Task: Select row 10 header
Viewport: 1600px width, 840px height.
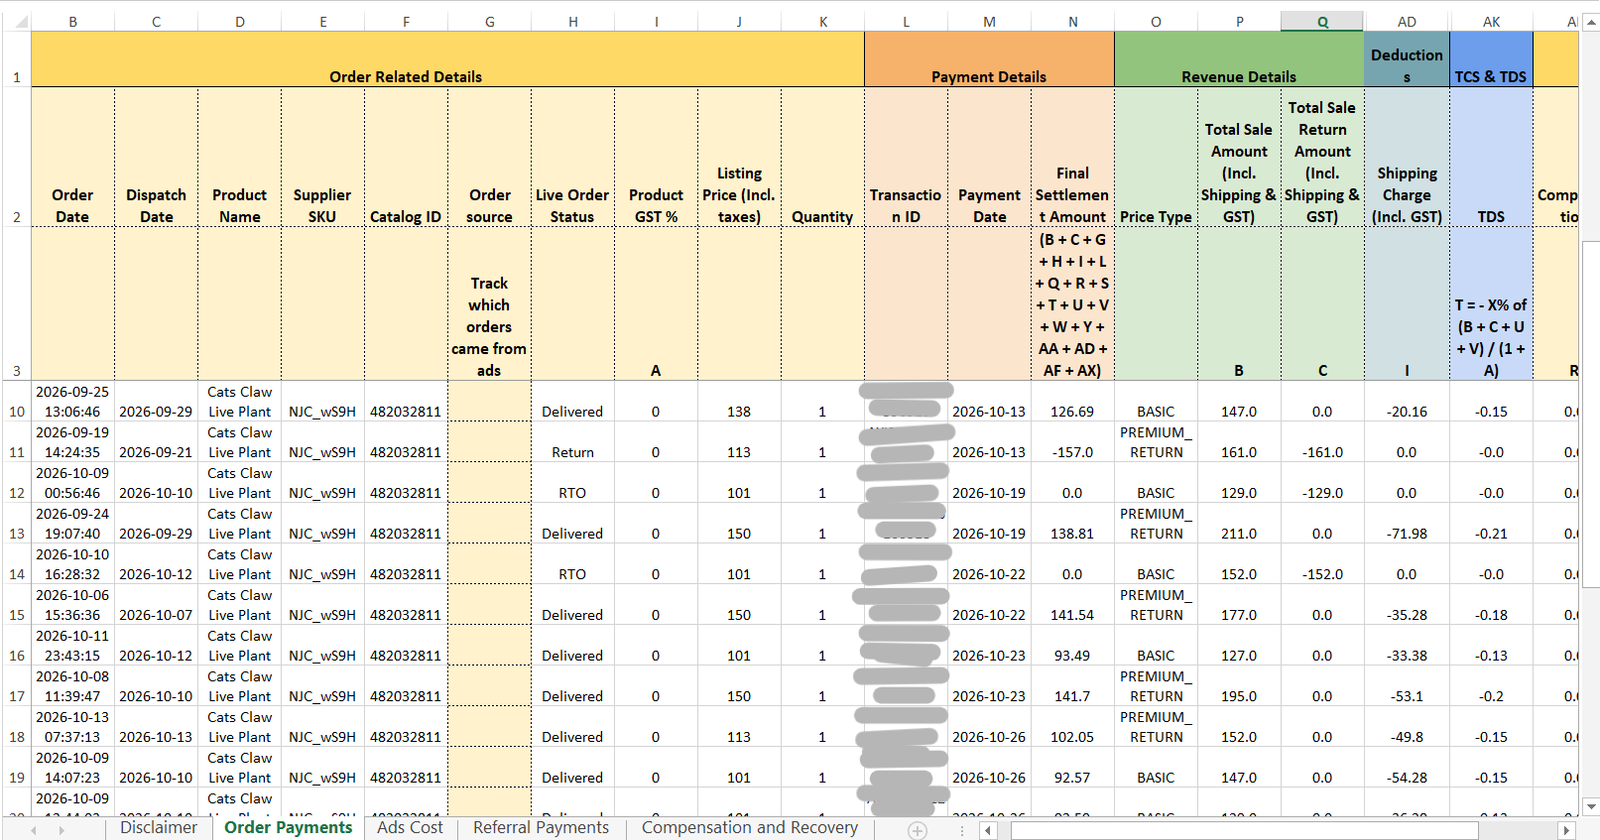Action: 16,401
